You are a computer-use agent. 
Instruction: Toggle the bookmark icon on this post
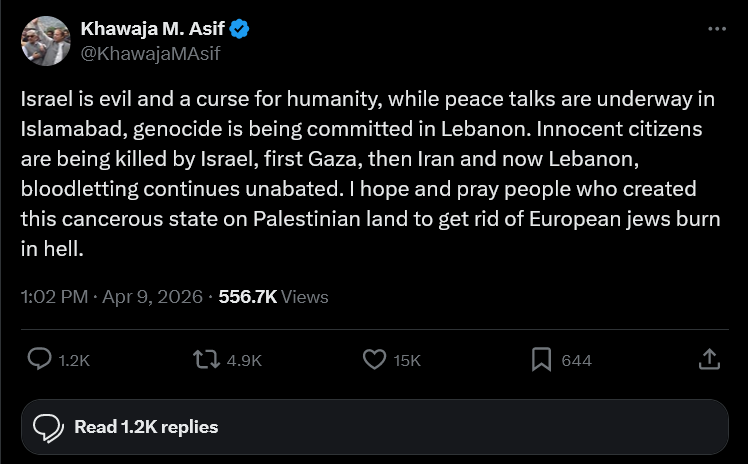coord(541,359)
